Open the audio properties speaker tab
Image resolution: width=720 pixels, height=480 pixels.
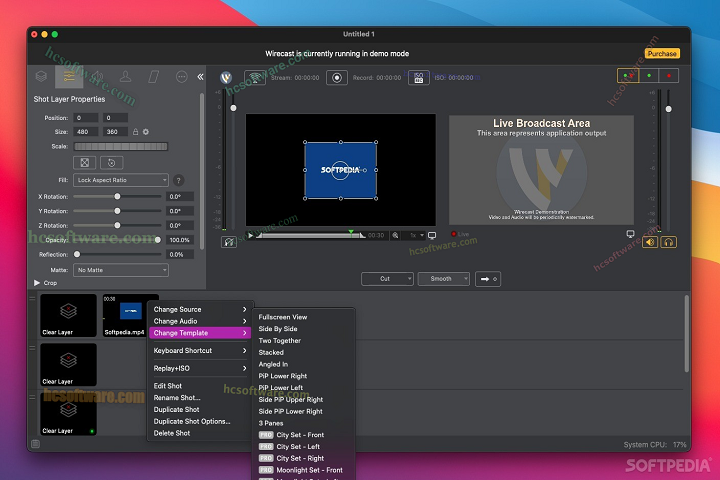pos(97,76)
